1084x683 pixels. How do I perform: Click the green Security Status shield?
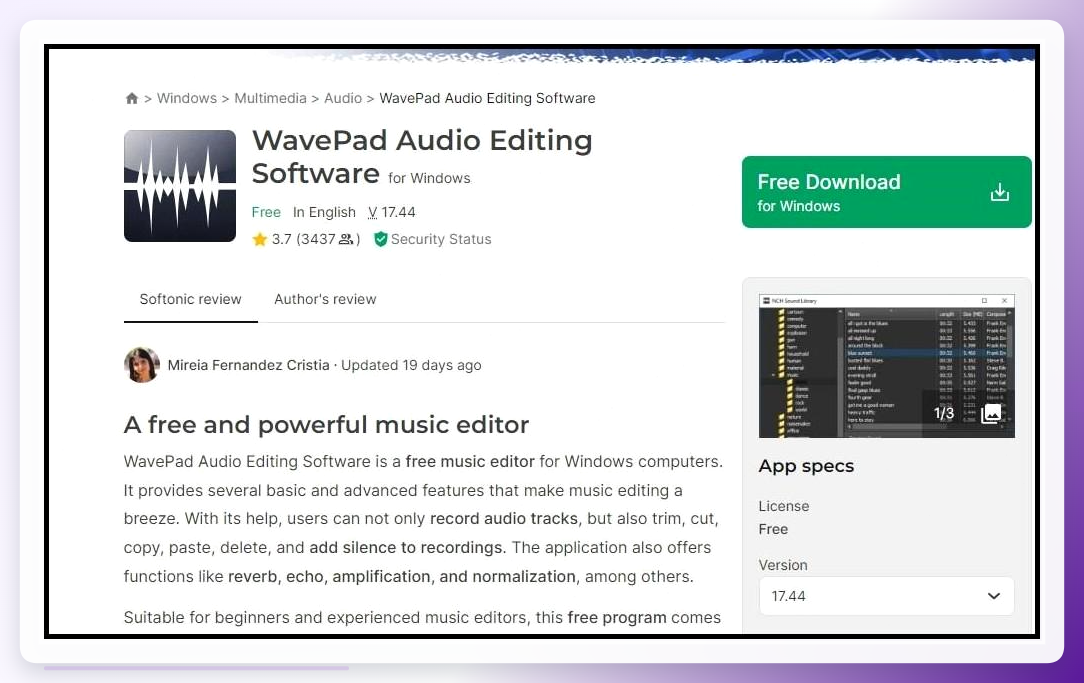click(380, 239)
